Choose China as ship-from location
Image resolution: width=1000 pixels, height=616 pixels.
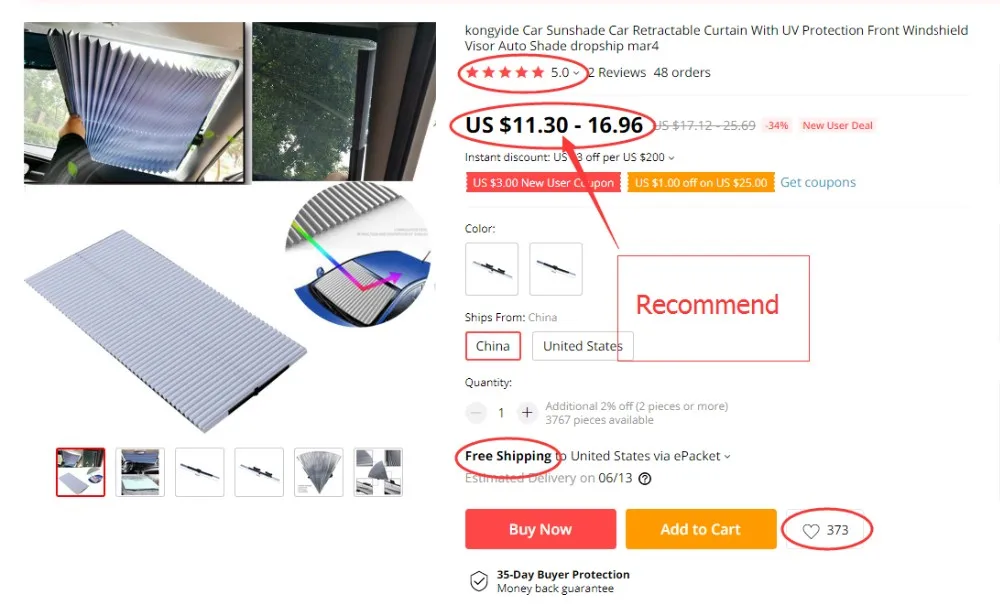493,346
